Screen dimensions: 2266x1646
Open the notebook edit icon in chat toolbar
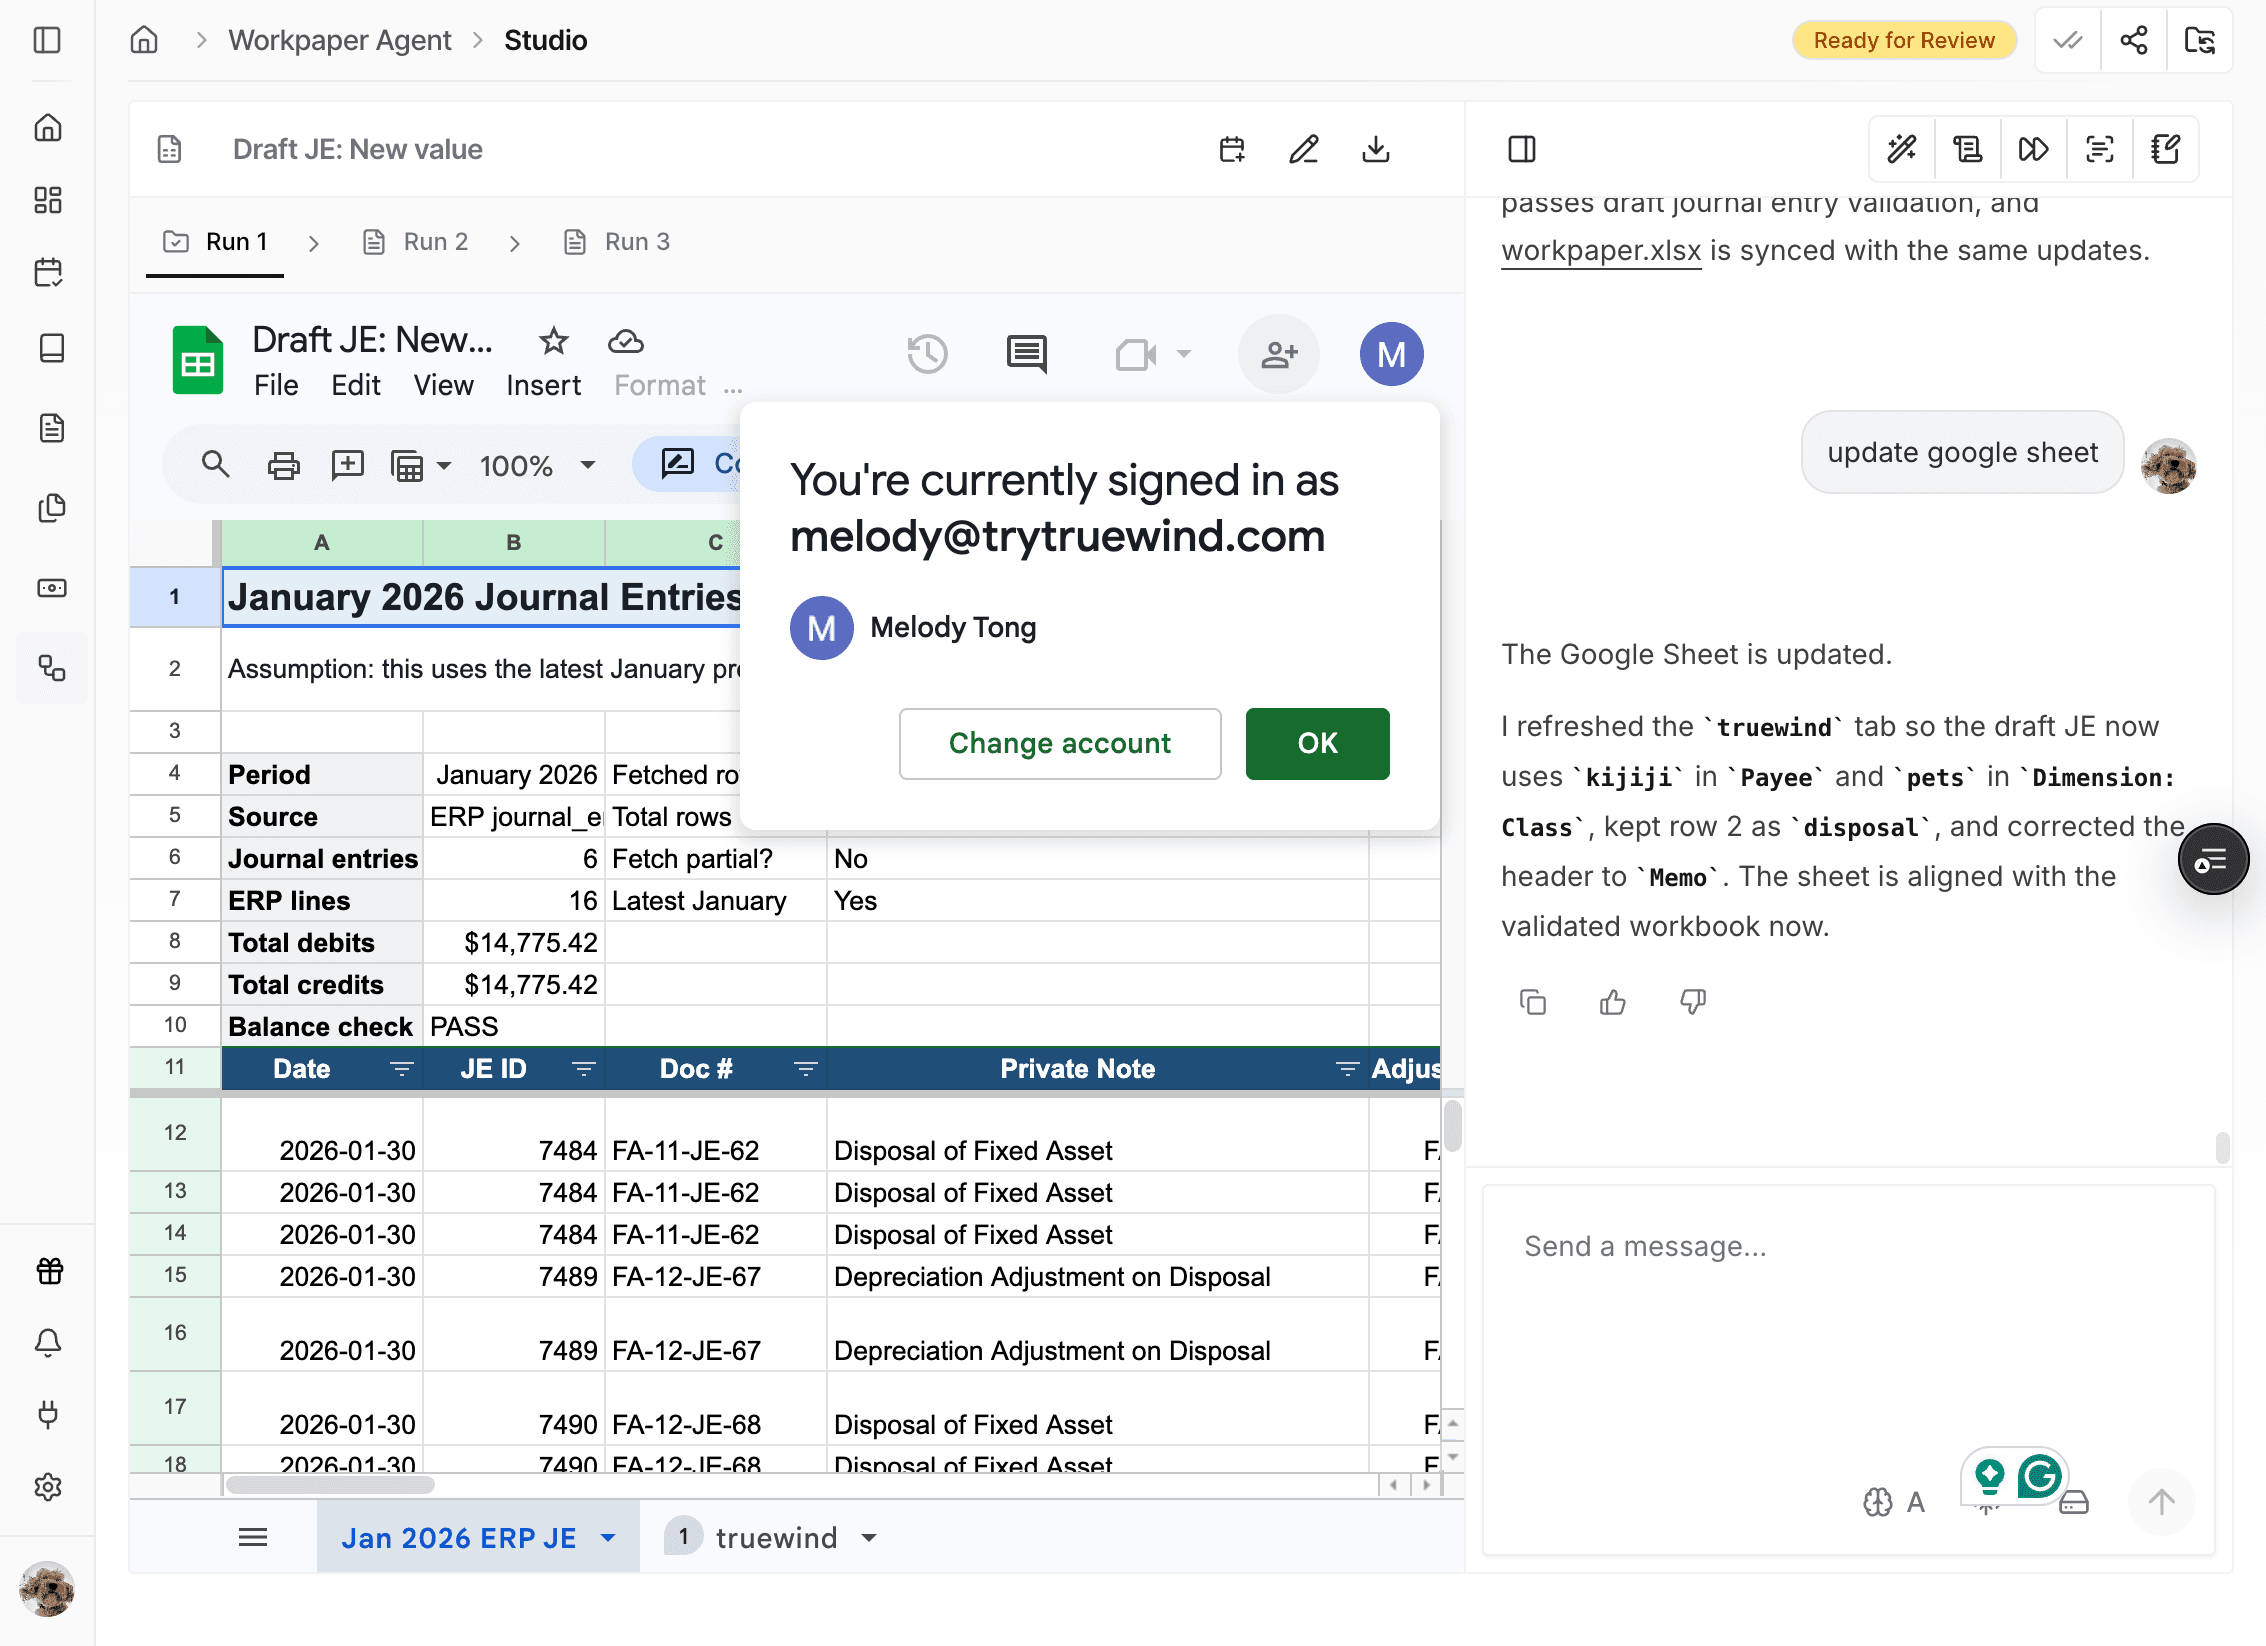pos(2165,148)
